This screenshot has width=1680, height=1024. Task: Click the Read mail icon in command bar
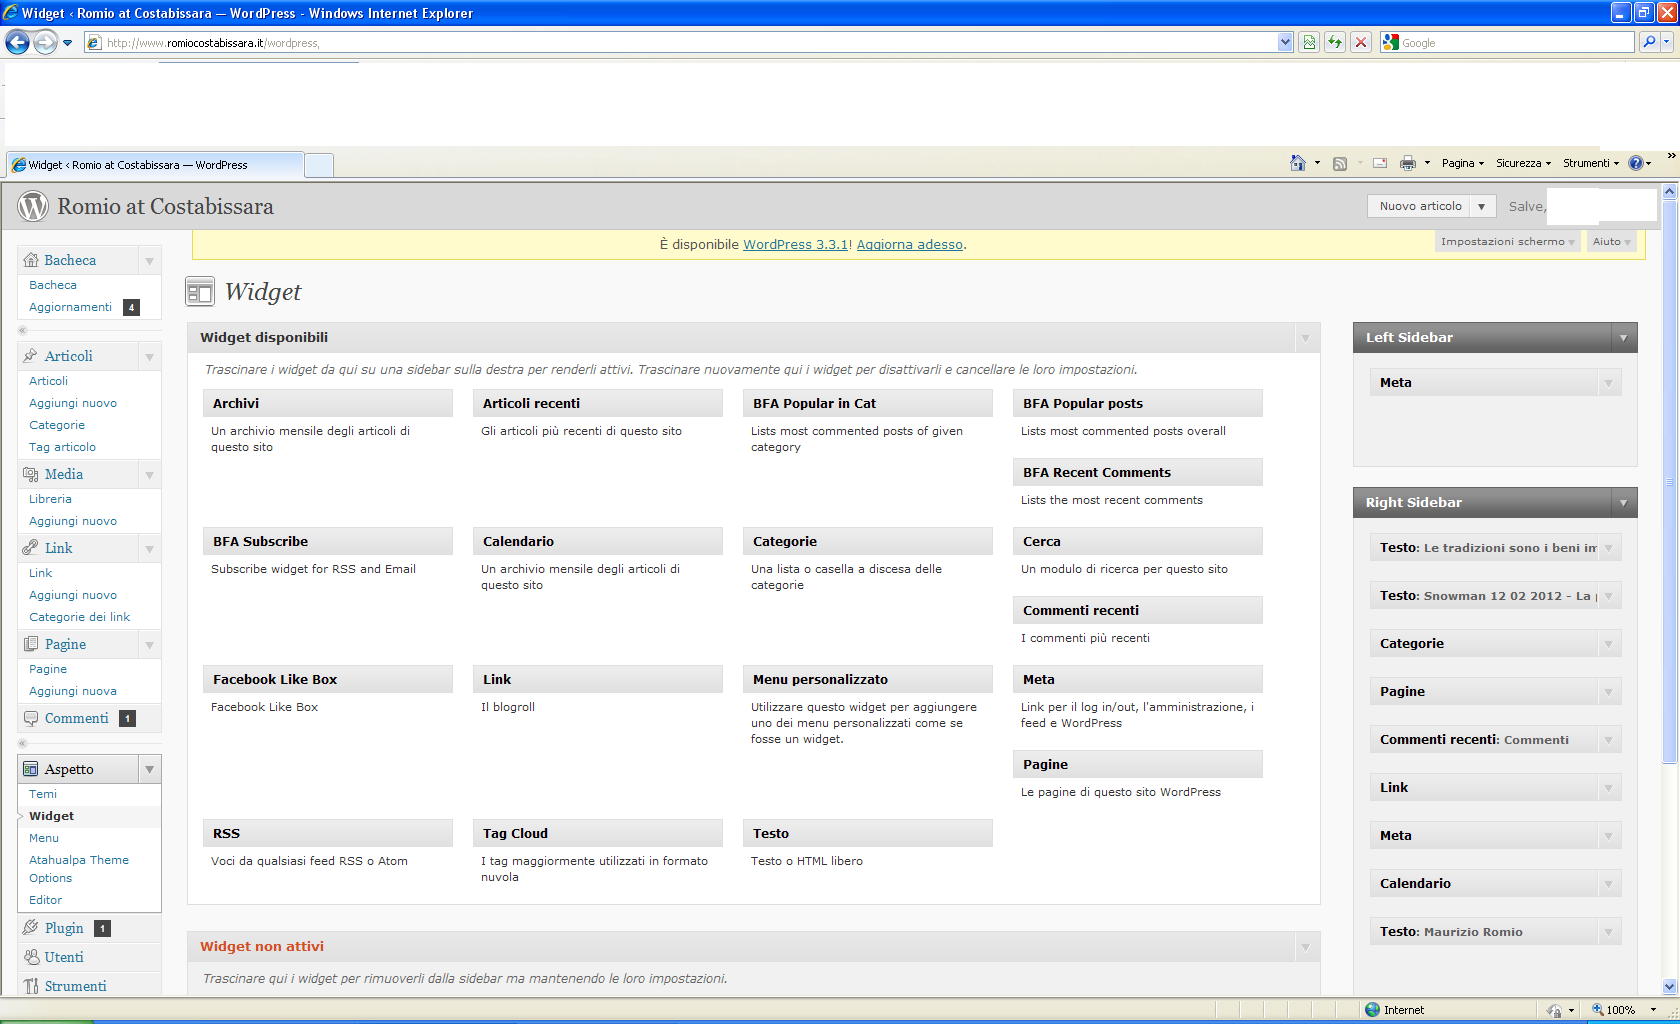pos(1380,163)
